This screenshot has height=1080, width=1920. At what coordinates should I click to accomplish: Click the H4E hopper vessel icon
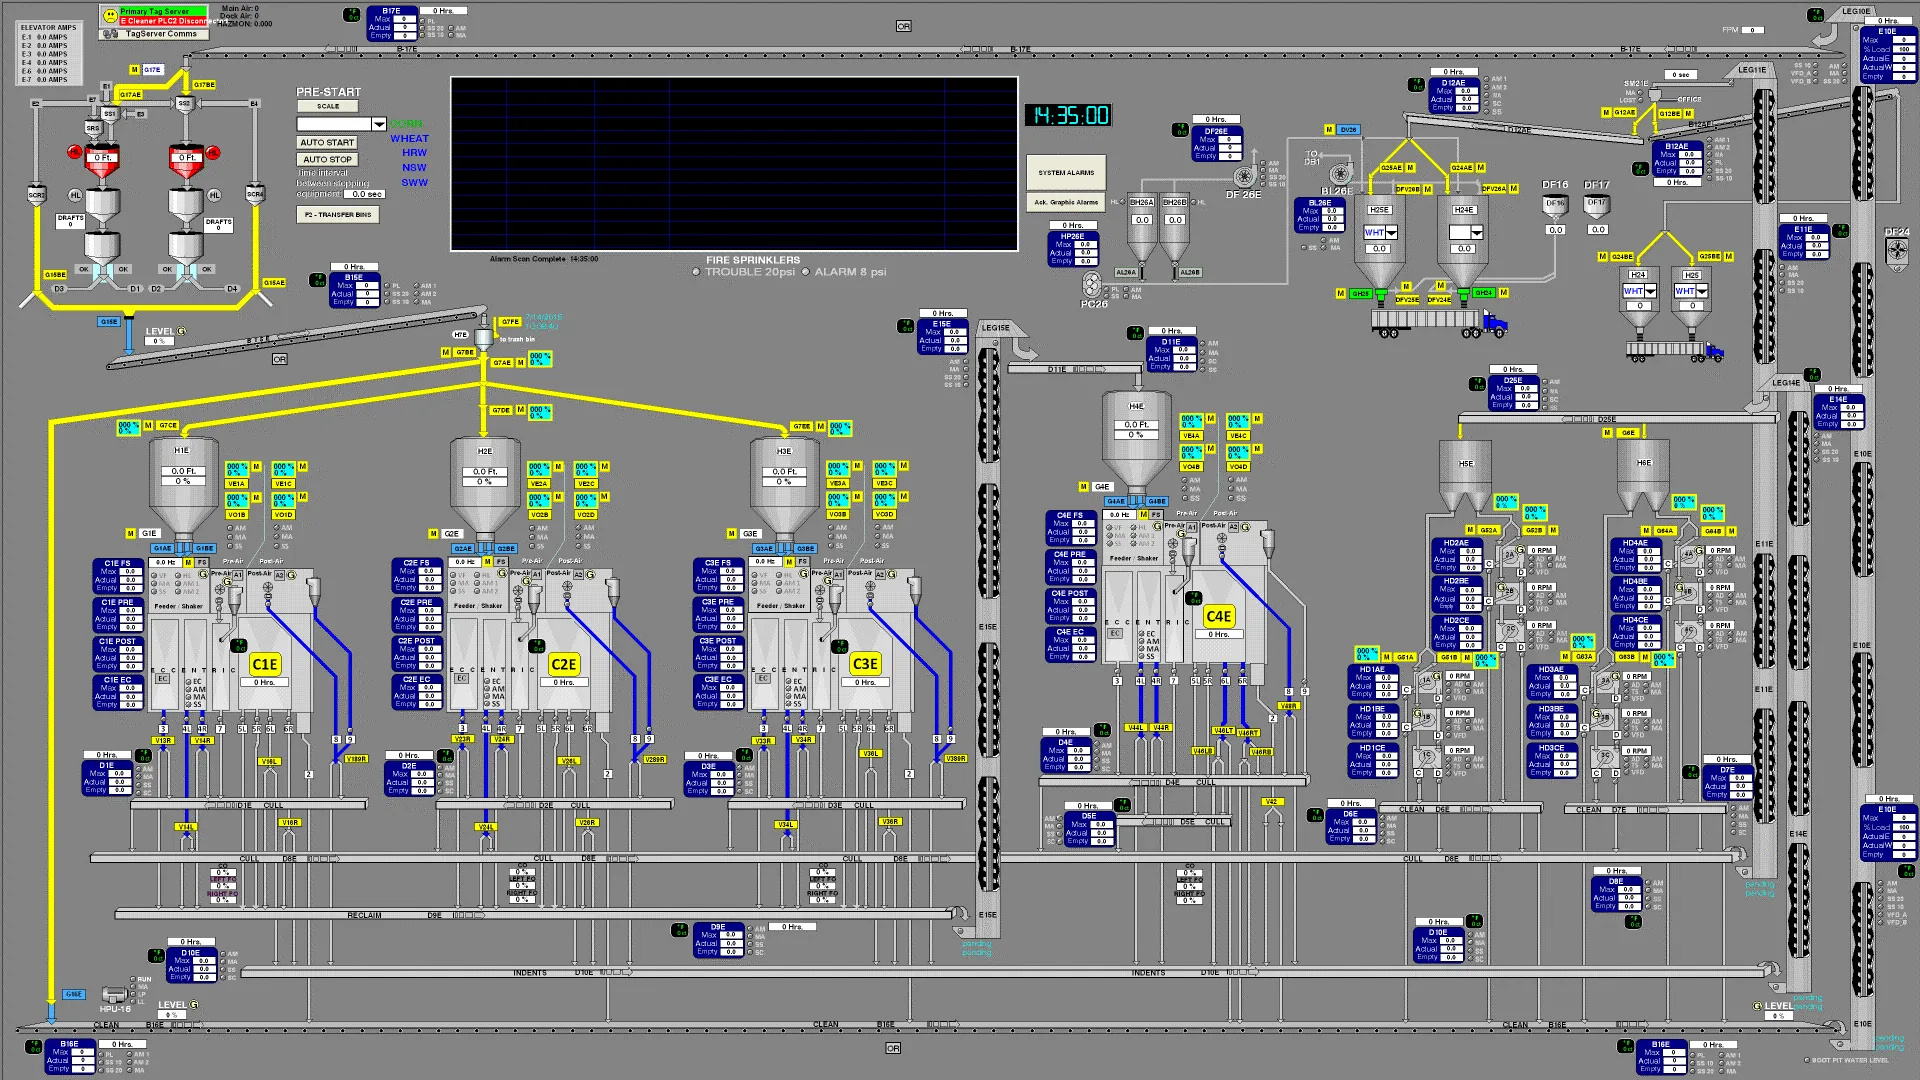pos(1135,430)
